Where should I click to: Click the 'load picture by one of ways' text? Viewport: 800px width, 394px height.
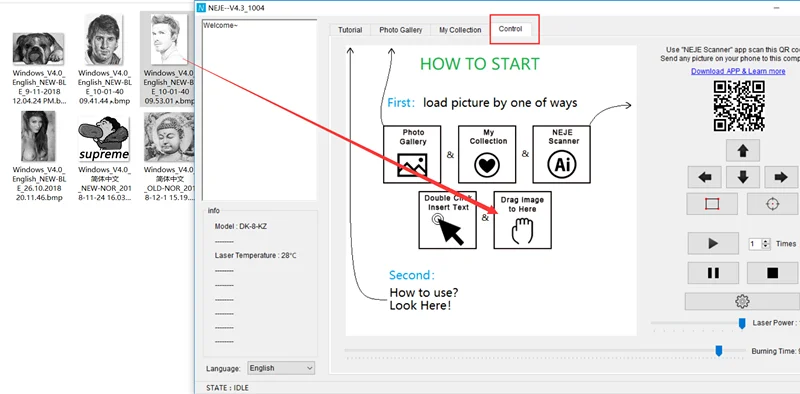point(500,103)
